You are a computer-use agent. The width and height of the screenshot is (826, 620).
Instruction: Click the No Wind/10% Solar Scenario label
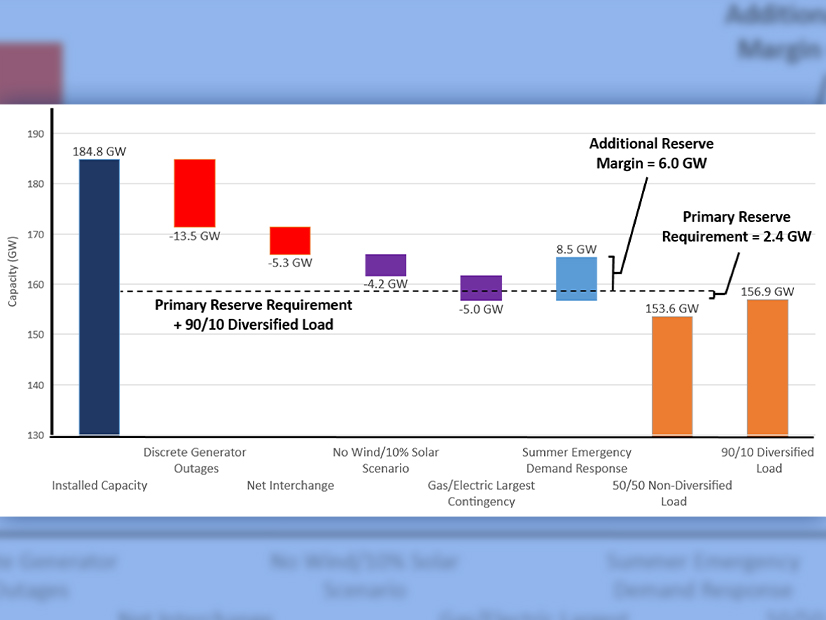385,460
